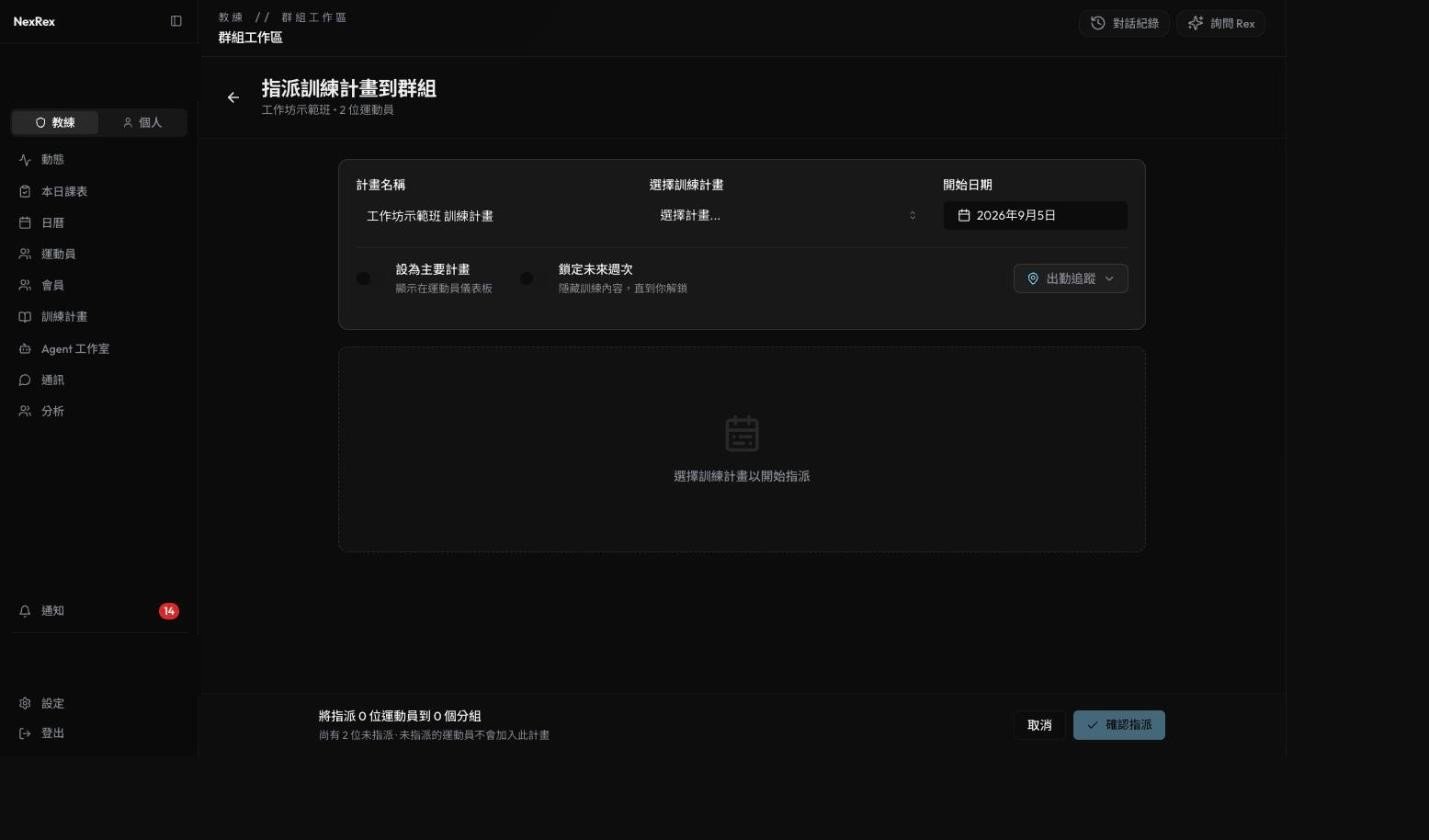The image size is (1429, 840).
Task: Click the 訓練計畫 book icon
Action: (x=25, y=317)
